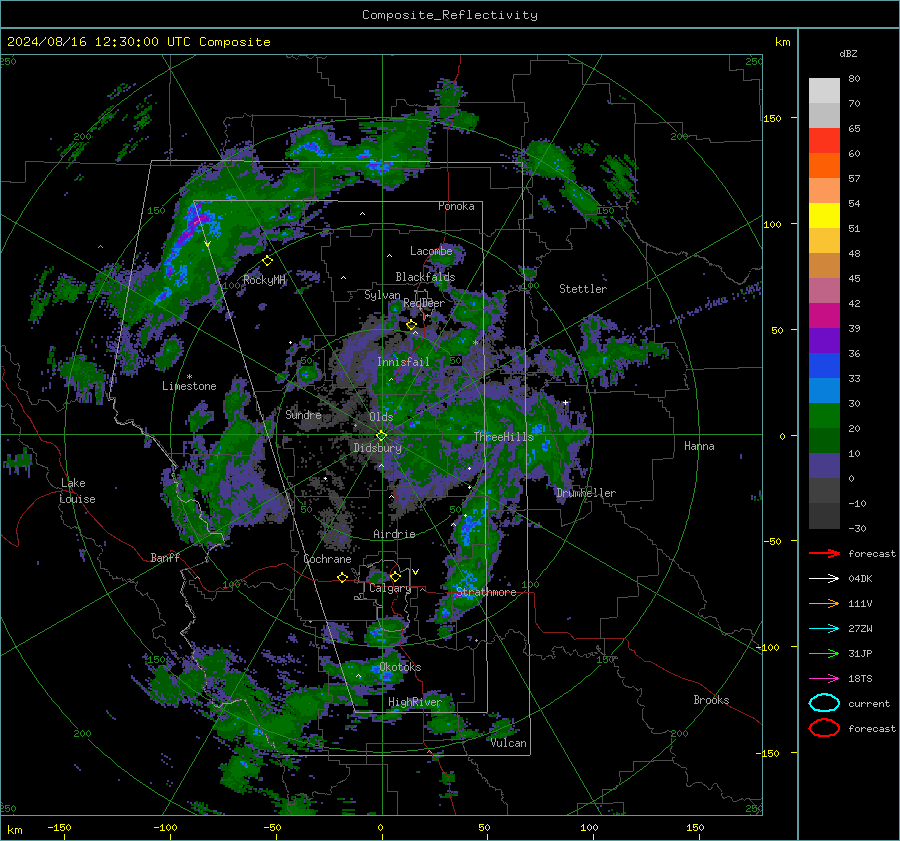
Task: Click the yellow diamond marker beside RockyMH
Action: coord(267,261)
